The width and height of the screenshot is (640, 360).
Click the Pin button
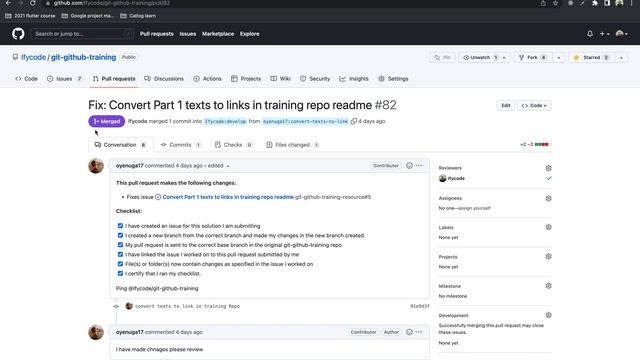click(443, 58)
